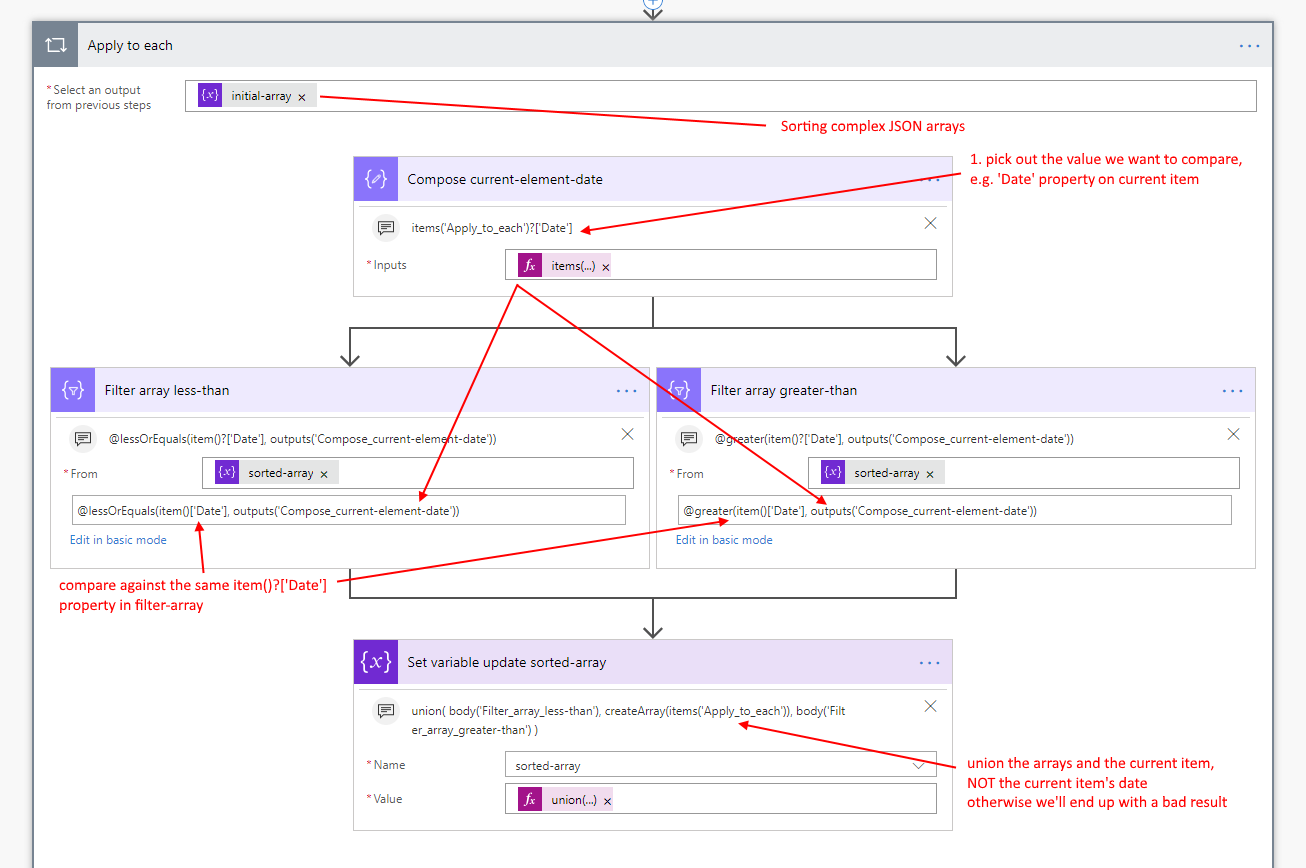The image size is (1306, 868).
Task: Click the Filter array greater-than action icon
Action: point(679,391)
